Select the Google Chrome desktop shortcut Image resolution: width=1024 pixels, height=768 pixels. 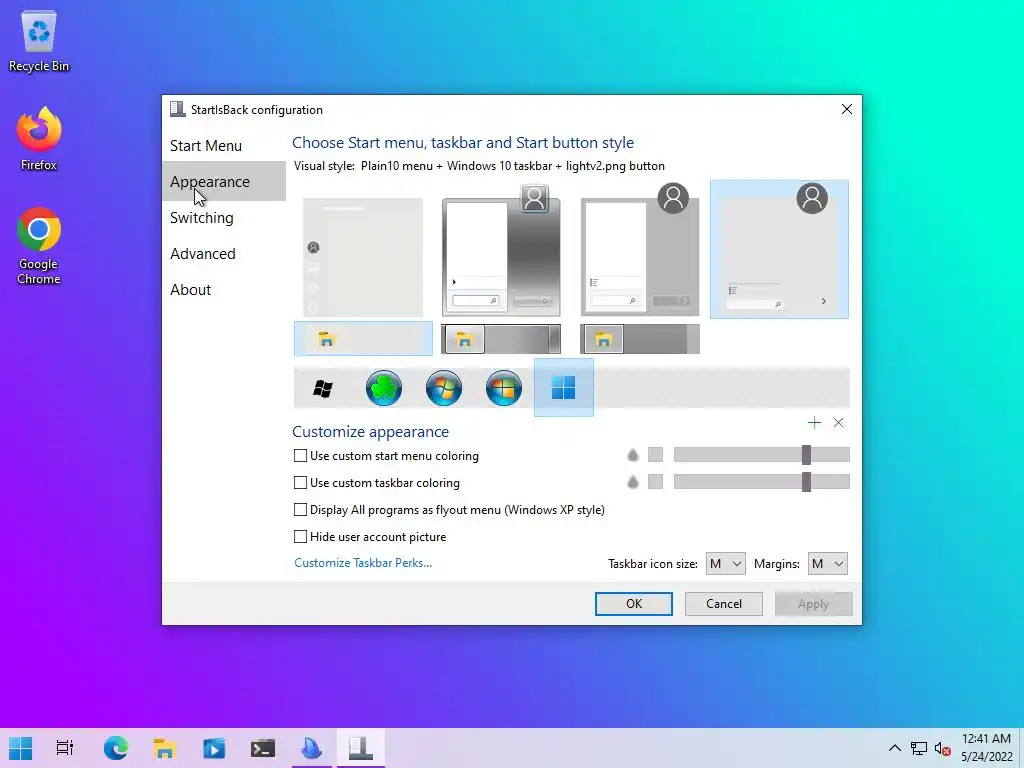pos(39,246)
